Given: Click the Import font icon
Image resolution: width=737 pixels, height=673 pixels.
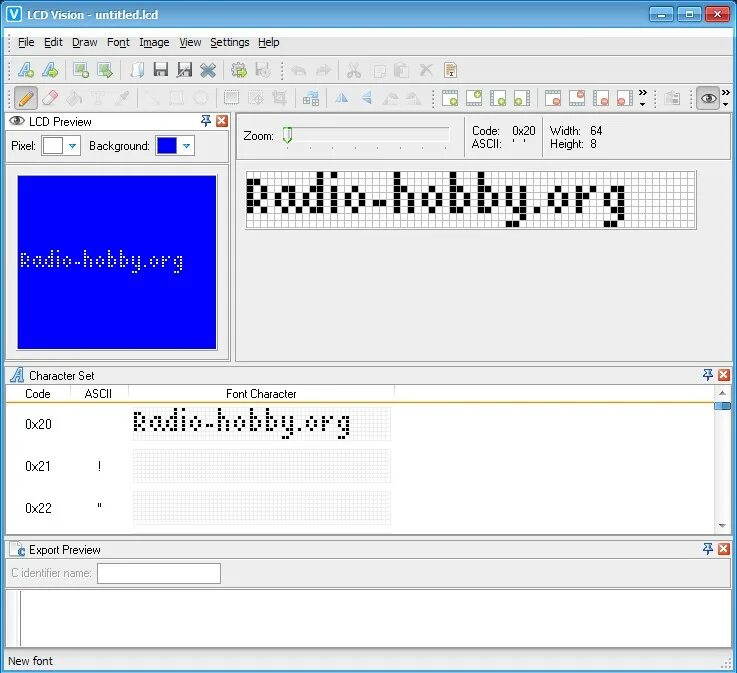Looking at the screenshot, I should coord(50,70).
